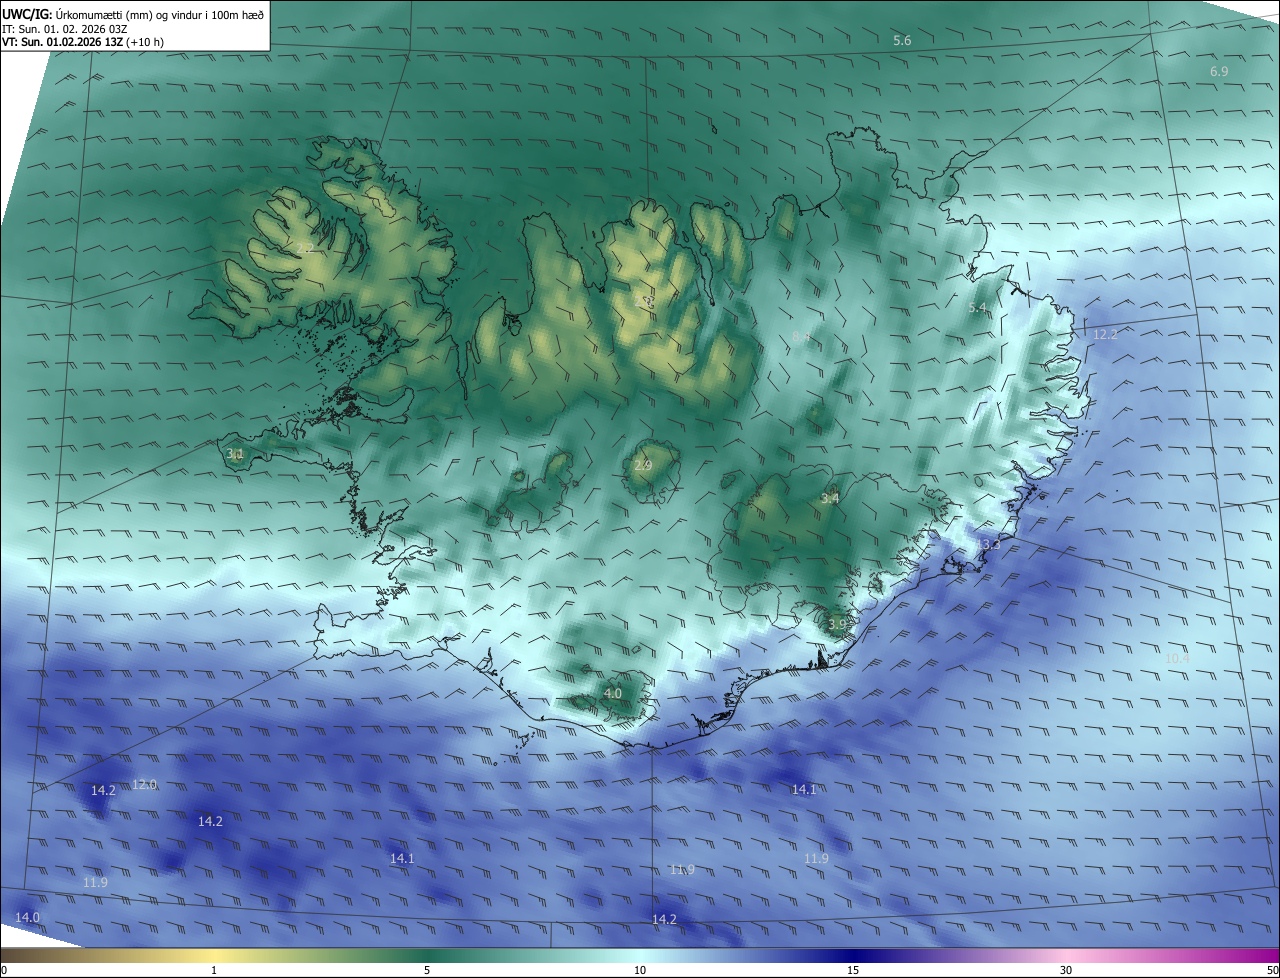Select the 2.9 value over the central glacier
Image resolution: width=1280 pixels, height=978 pixels.
click(643, 465)
